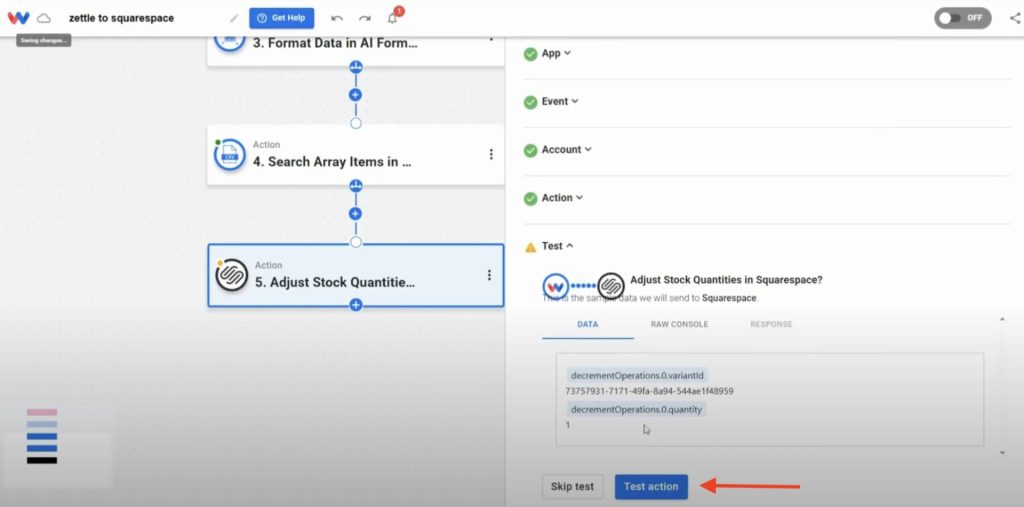Select step 3 Format Data card
Viewport: 1024px width, 507px height.
356,50
